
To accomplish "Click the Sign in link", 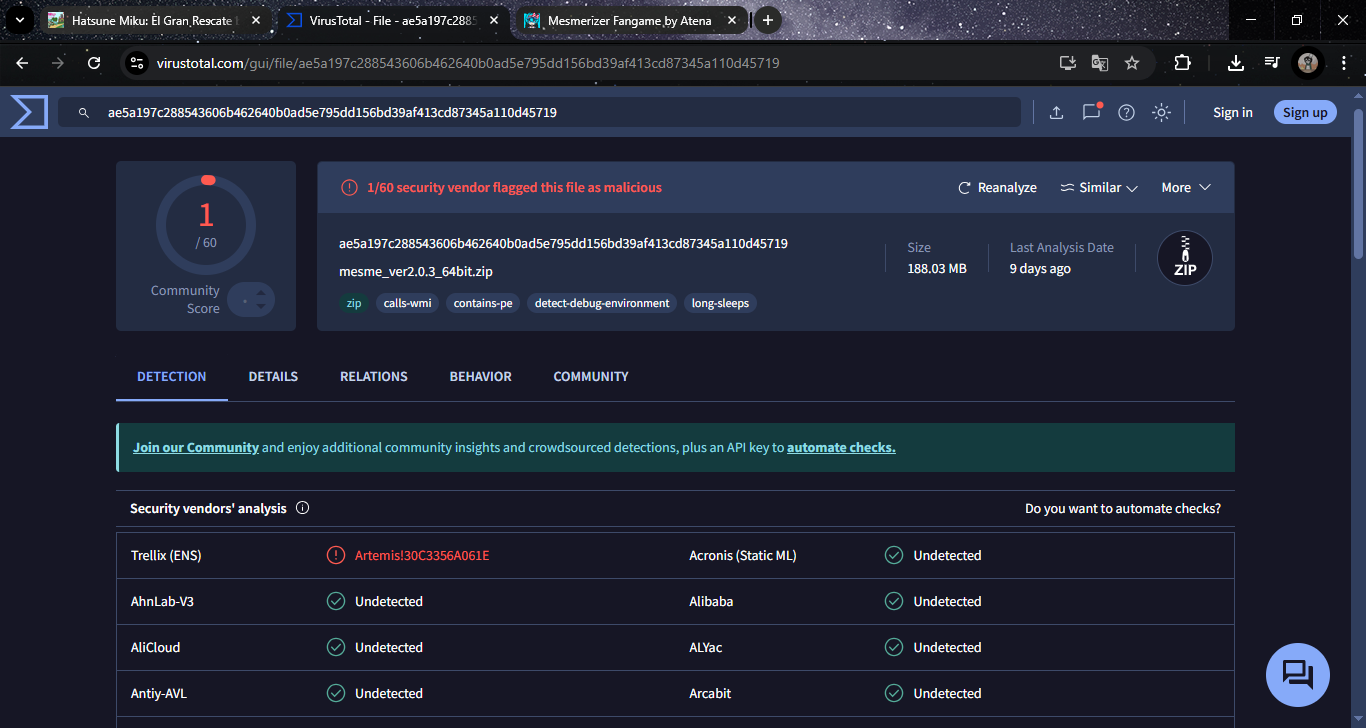I will click(x=1233, y=113).
